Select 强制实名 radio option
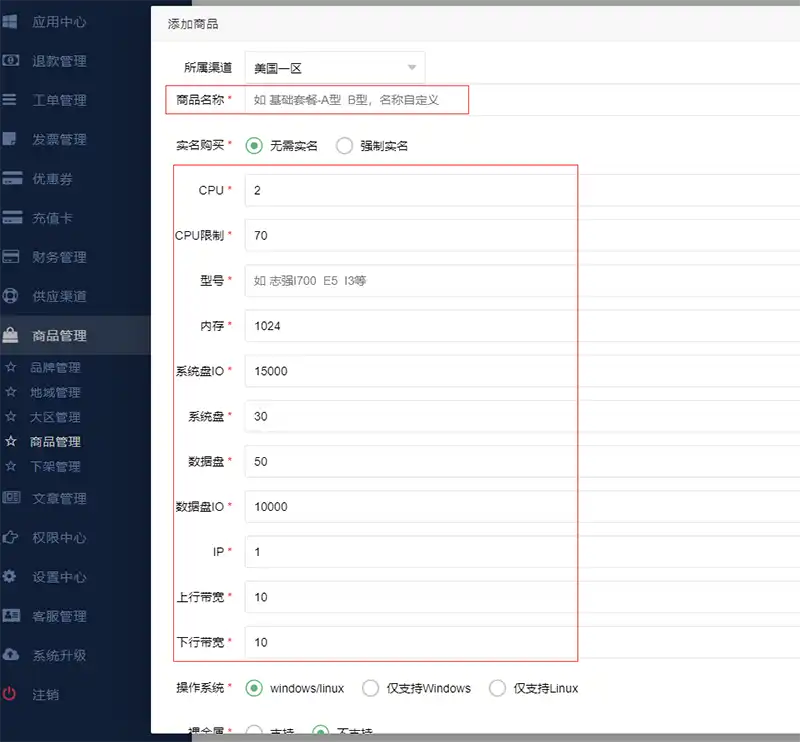 [344, 146]
